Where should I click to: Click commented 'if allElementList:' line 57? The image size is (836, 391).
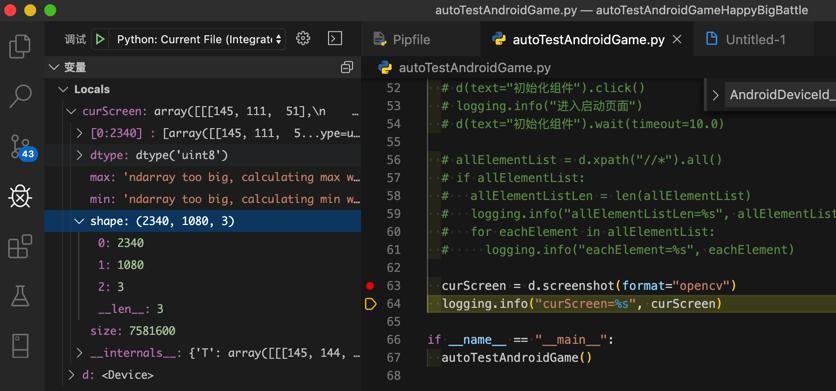coord(513,178)
